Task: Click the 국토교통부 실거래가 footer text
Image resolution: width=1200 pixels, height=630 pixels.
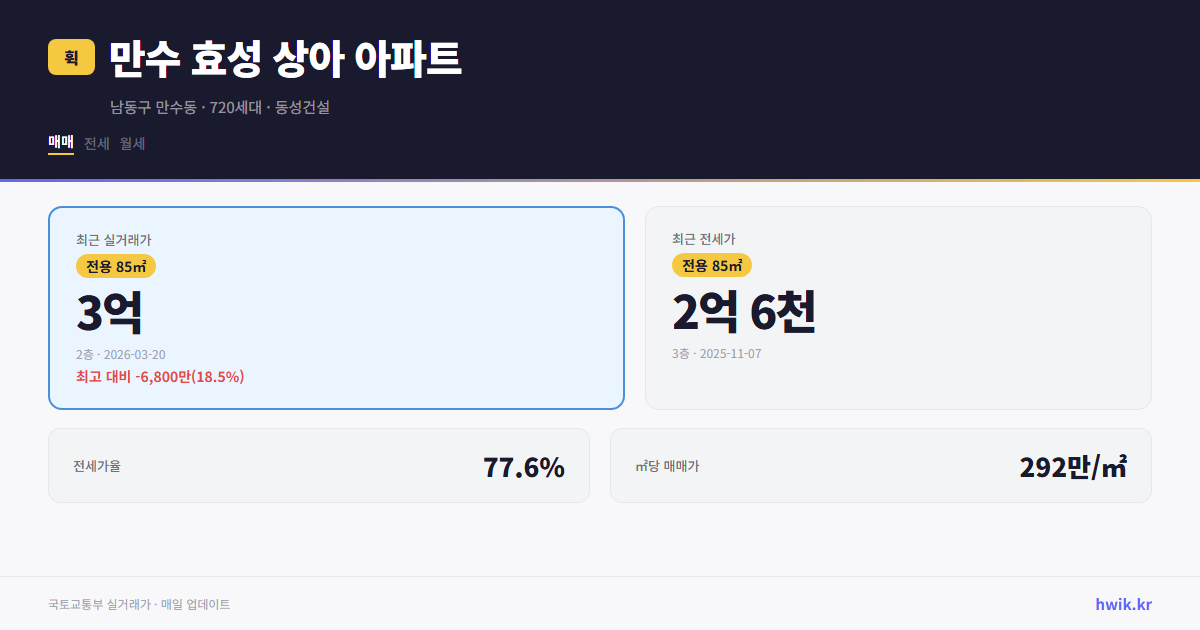Action: tap(138, 604)
